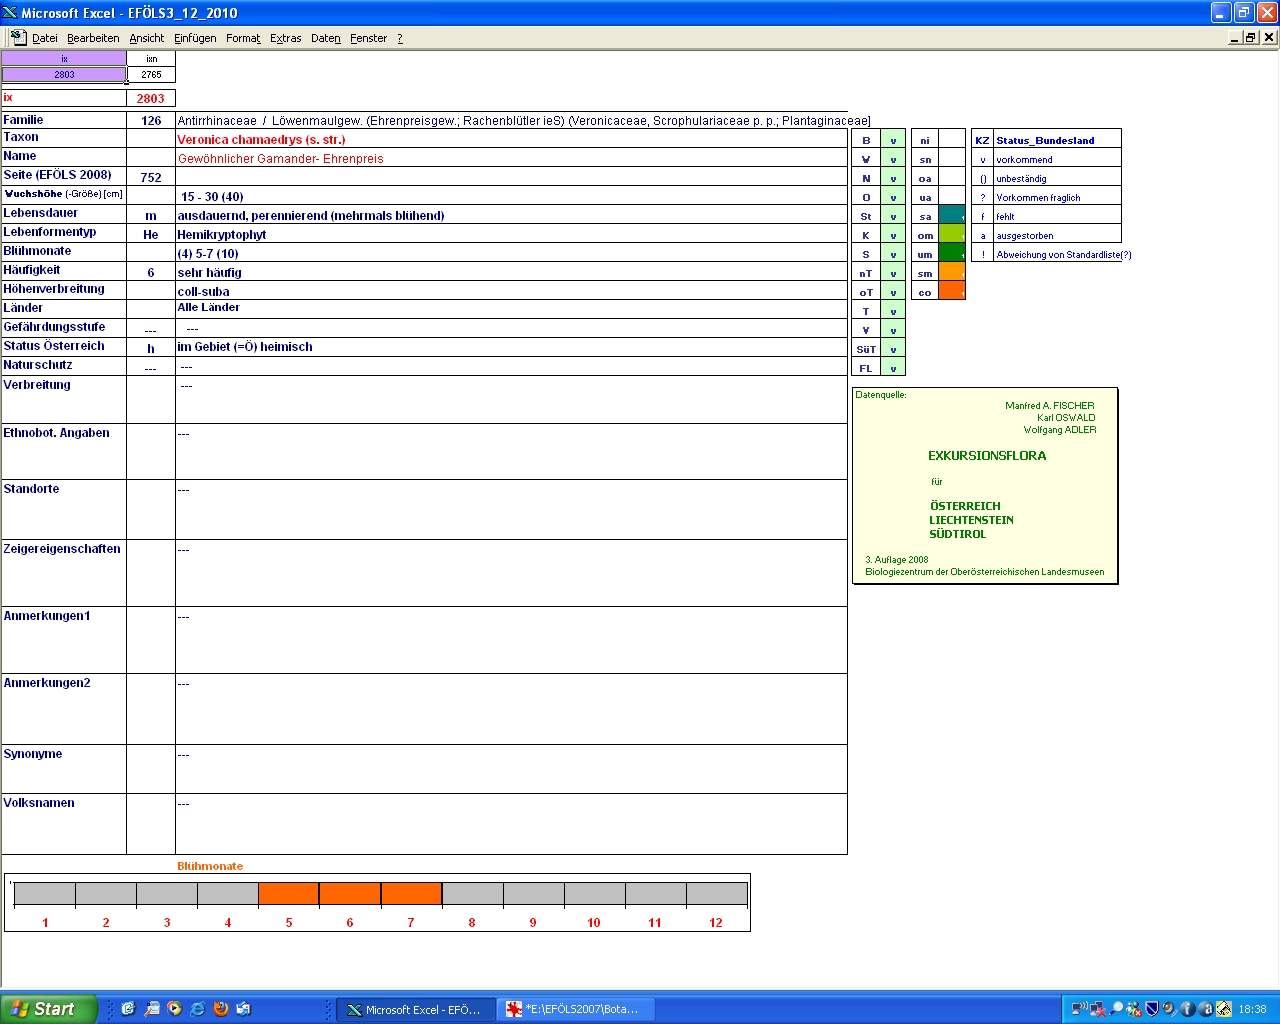This screenshot has width=1280, height=1024.
Task: Click the dark green swatch next to um
Action: pos(952,253)
